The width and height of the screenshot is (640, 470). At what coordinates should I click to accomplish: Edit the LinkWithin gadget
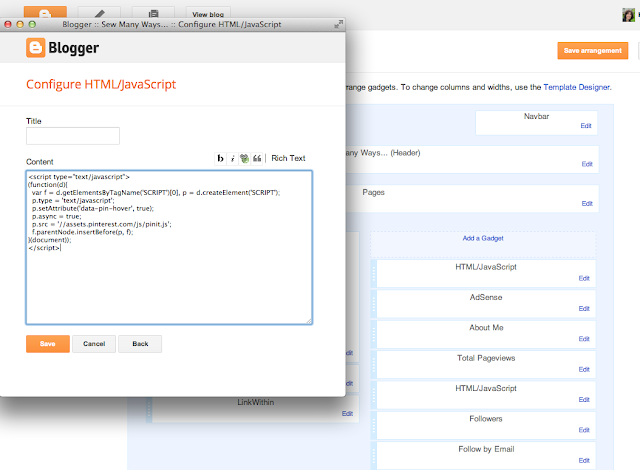pyautogui.click(x=347, y=414)
